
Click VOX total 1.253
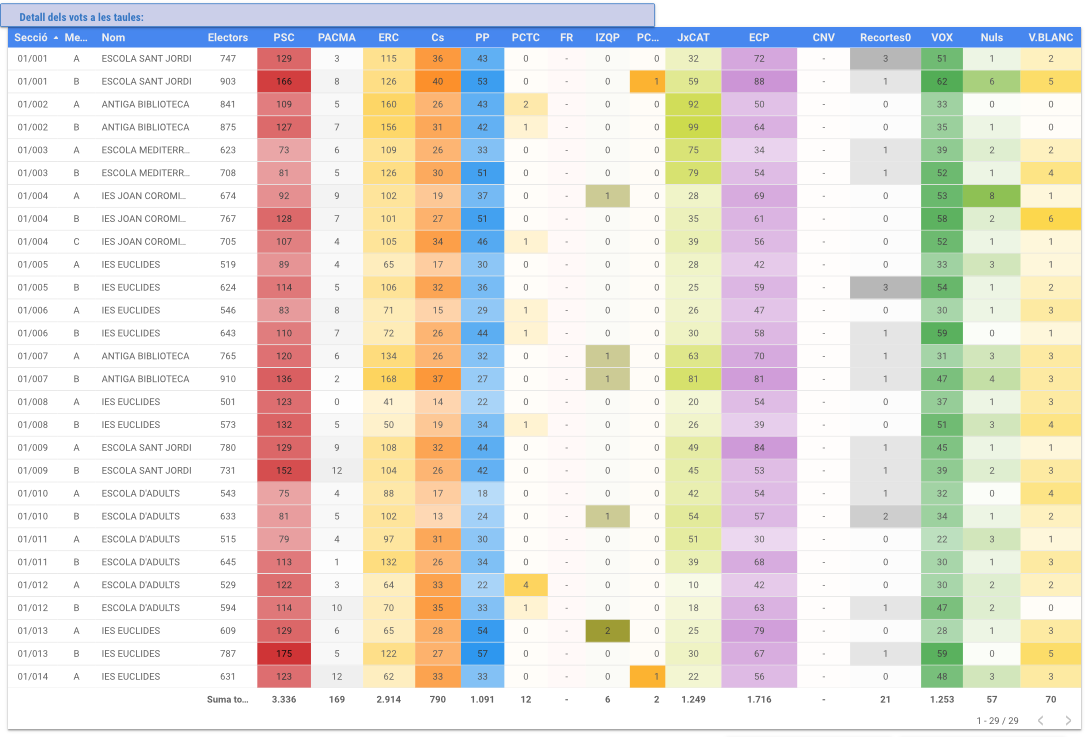click(x=942, y=699)
